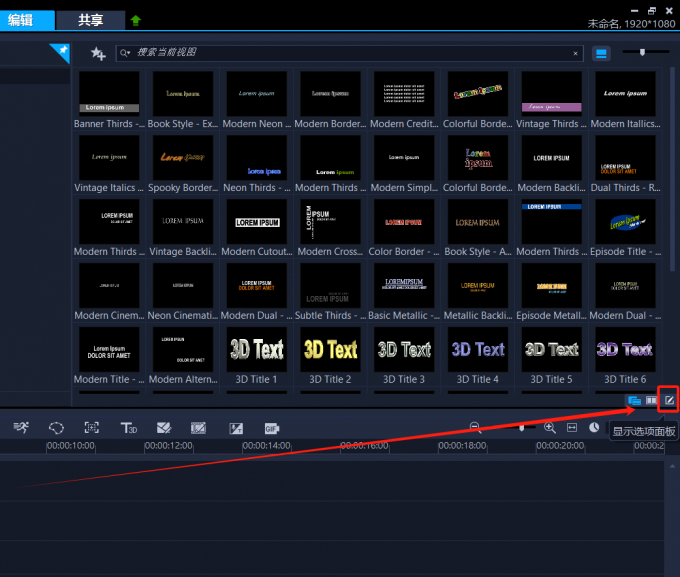Image resolution: width=680 pixels, height=577 pixels.
Task: Select the Color Border red title preset
Action: (404, 221)
